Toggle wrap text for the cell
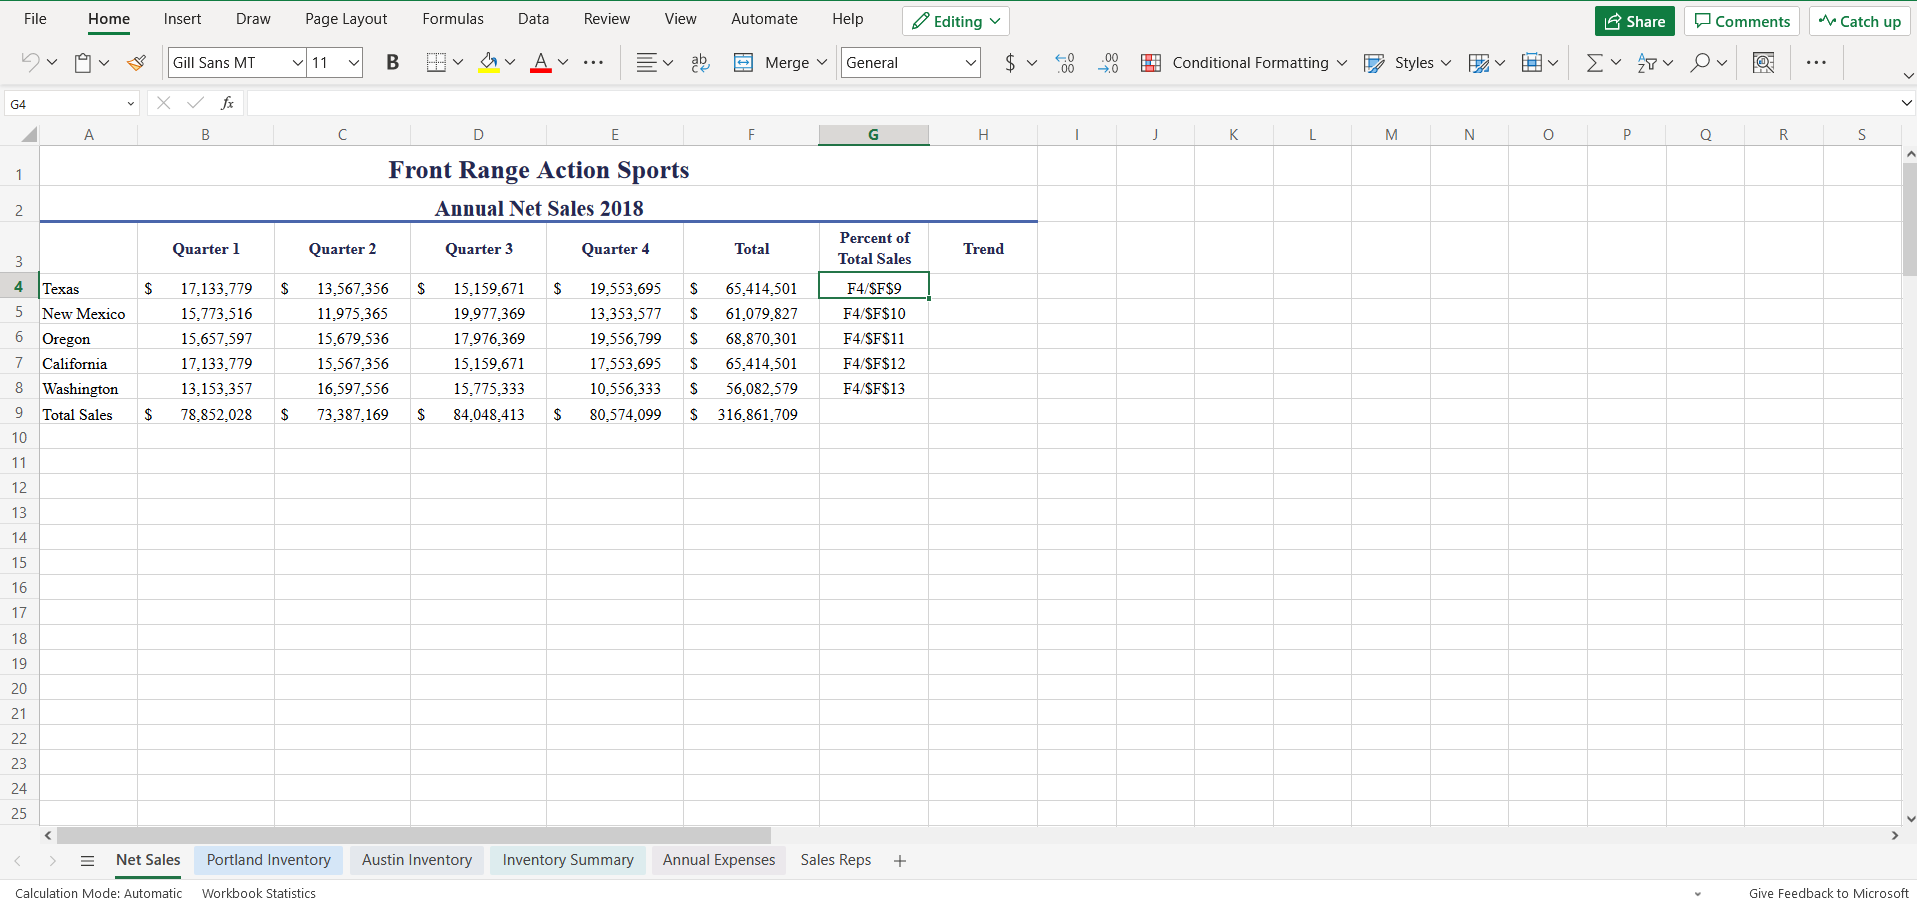The height and width of the screenshot is (904, 1917). (x=699, y=62)
